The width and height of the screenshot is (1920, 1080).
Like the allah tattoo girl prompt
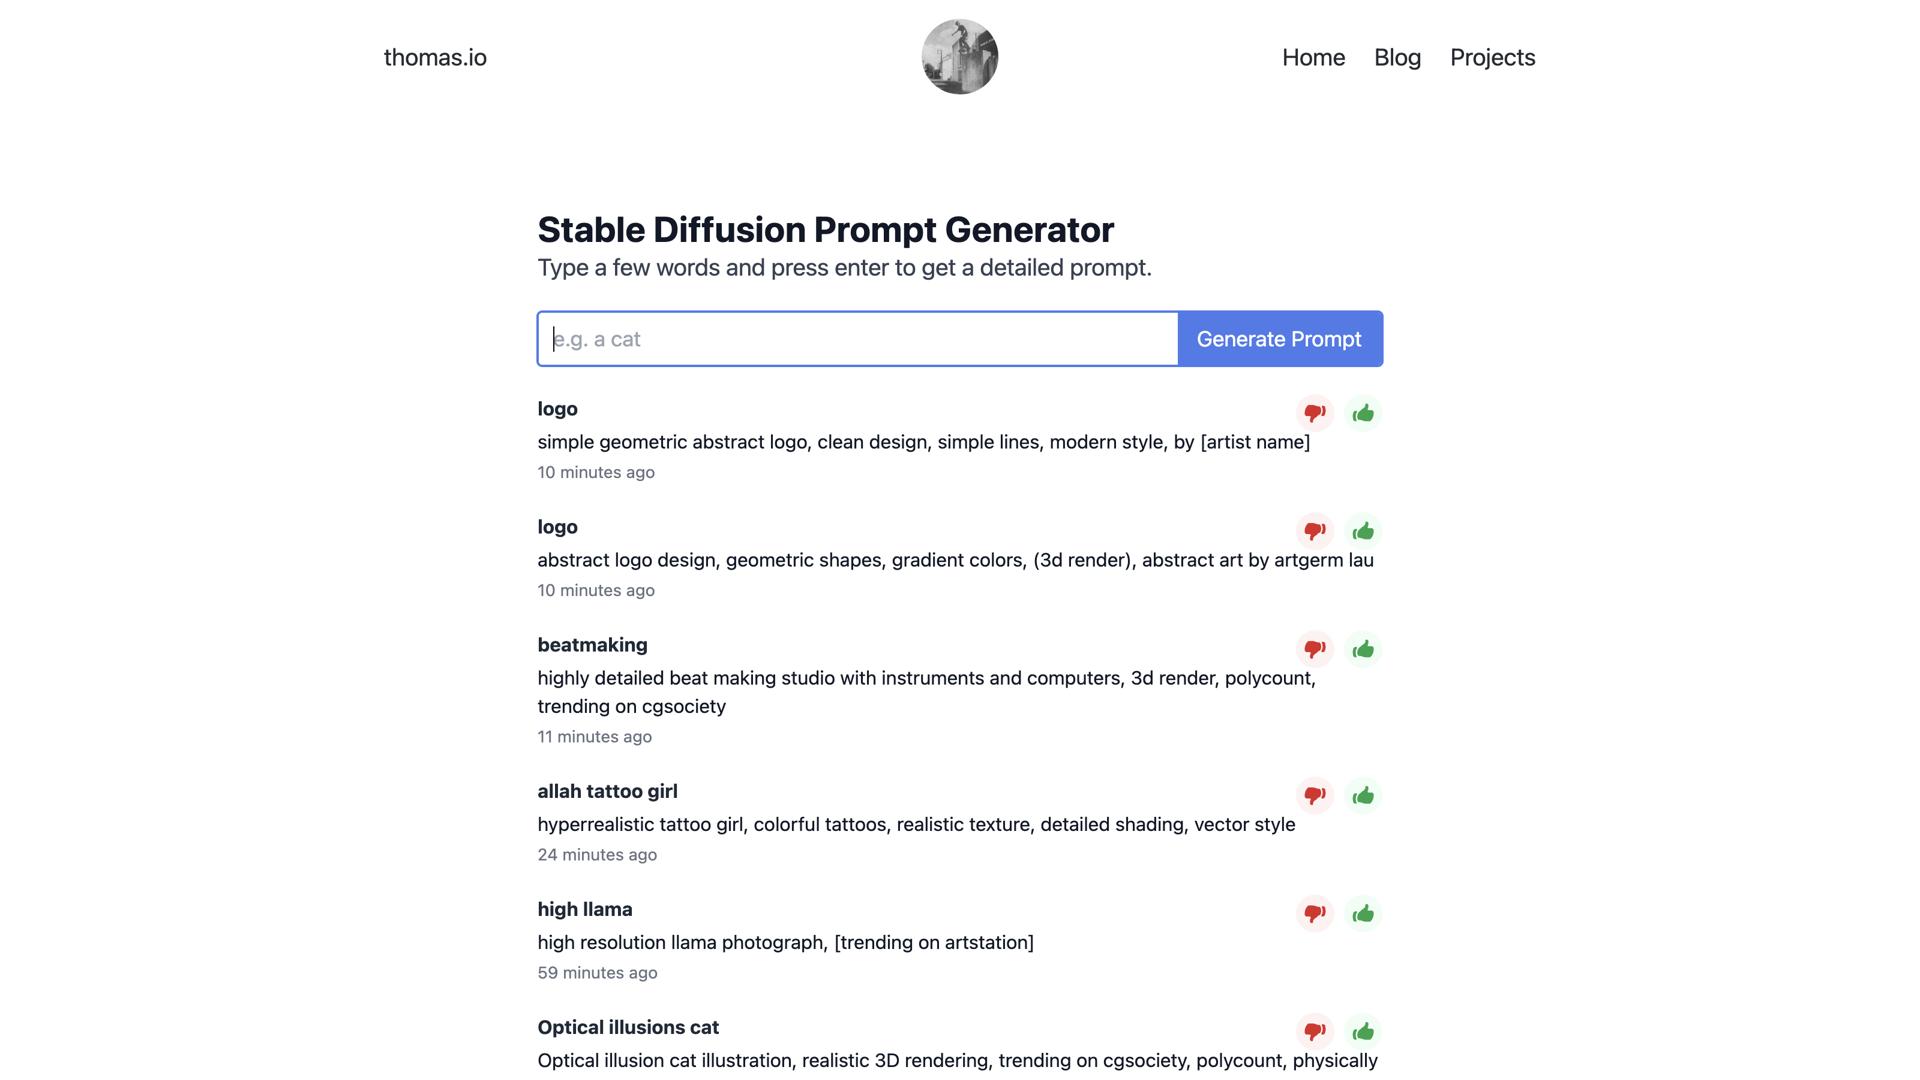[1363, 795]
